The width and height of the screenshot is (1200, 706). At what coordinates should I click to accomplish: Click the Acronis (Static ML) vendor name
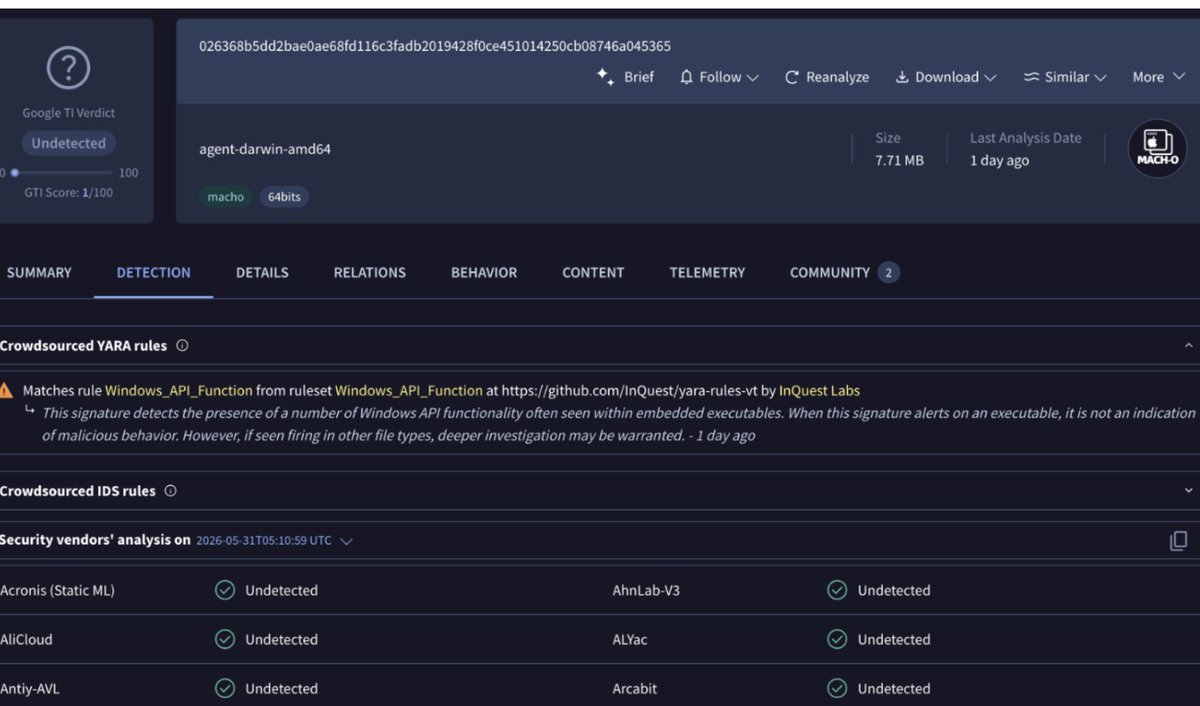pyautogui.click(x=57, y=590)
